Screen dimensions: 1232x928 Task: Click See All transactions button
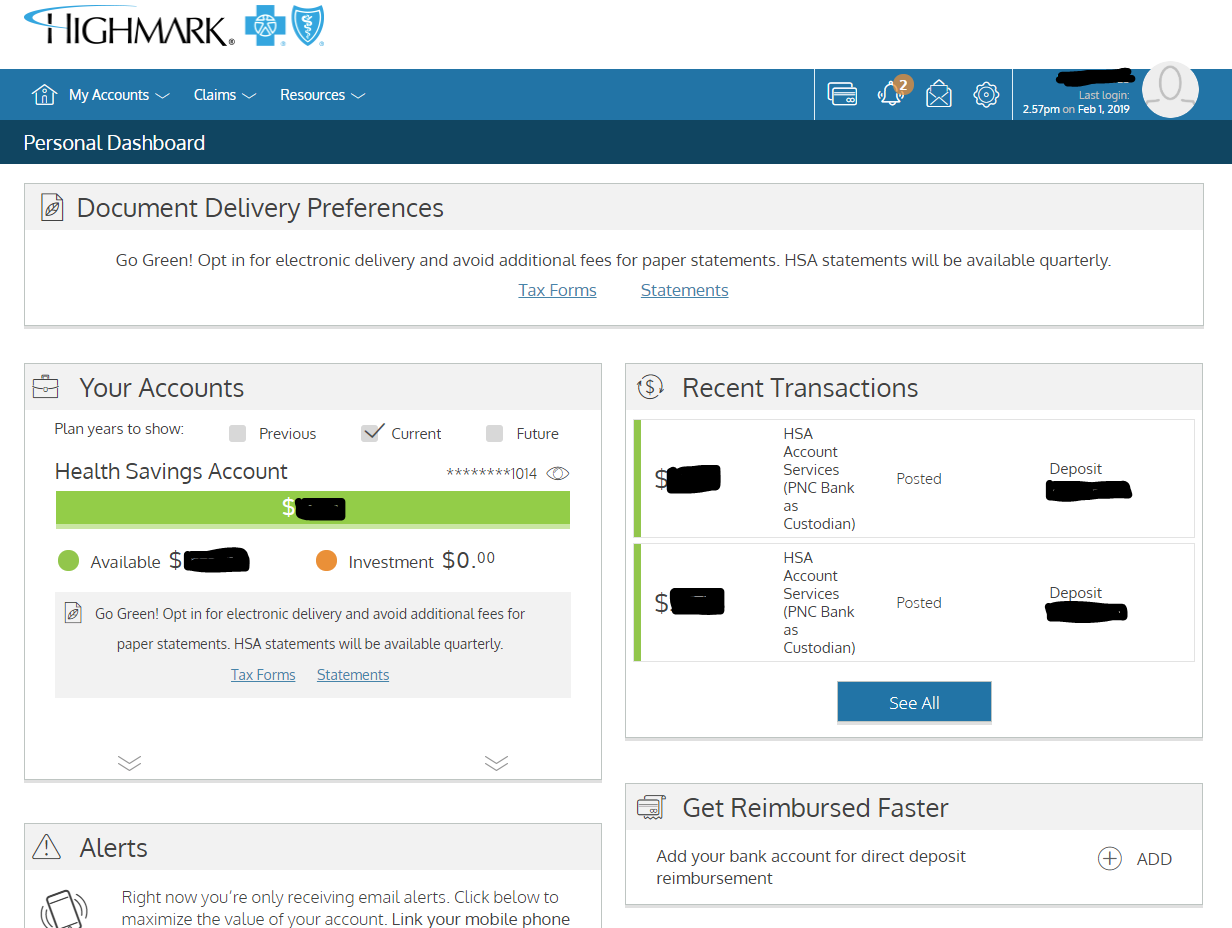tap(914, 703)
